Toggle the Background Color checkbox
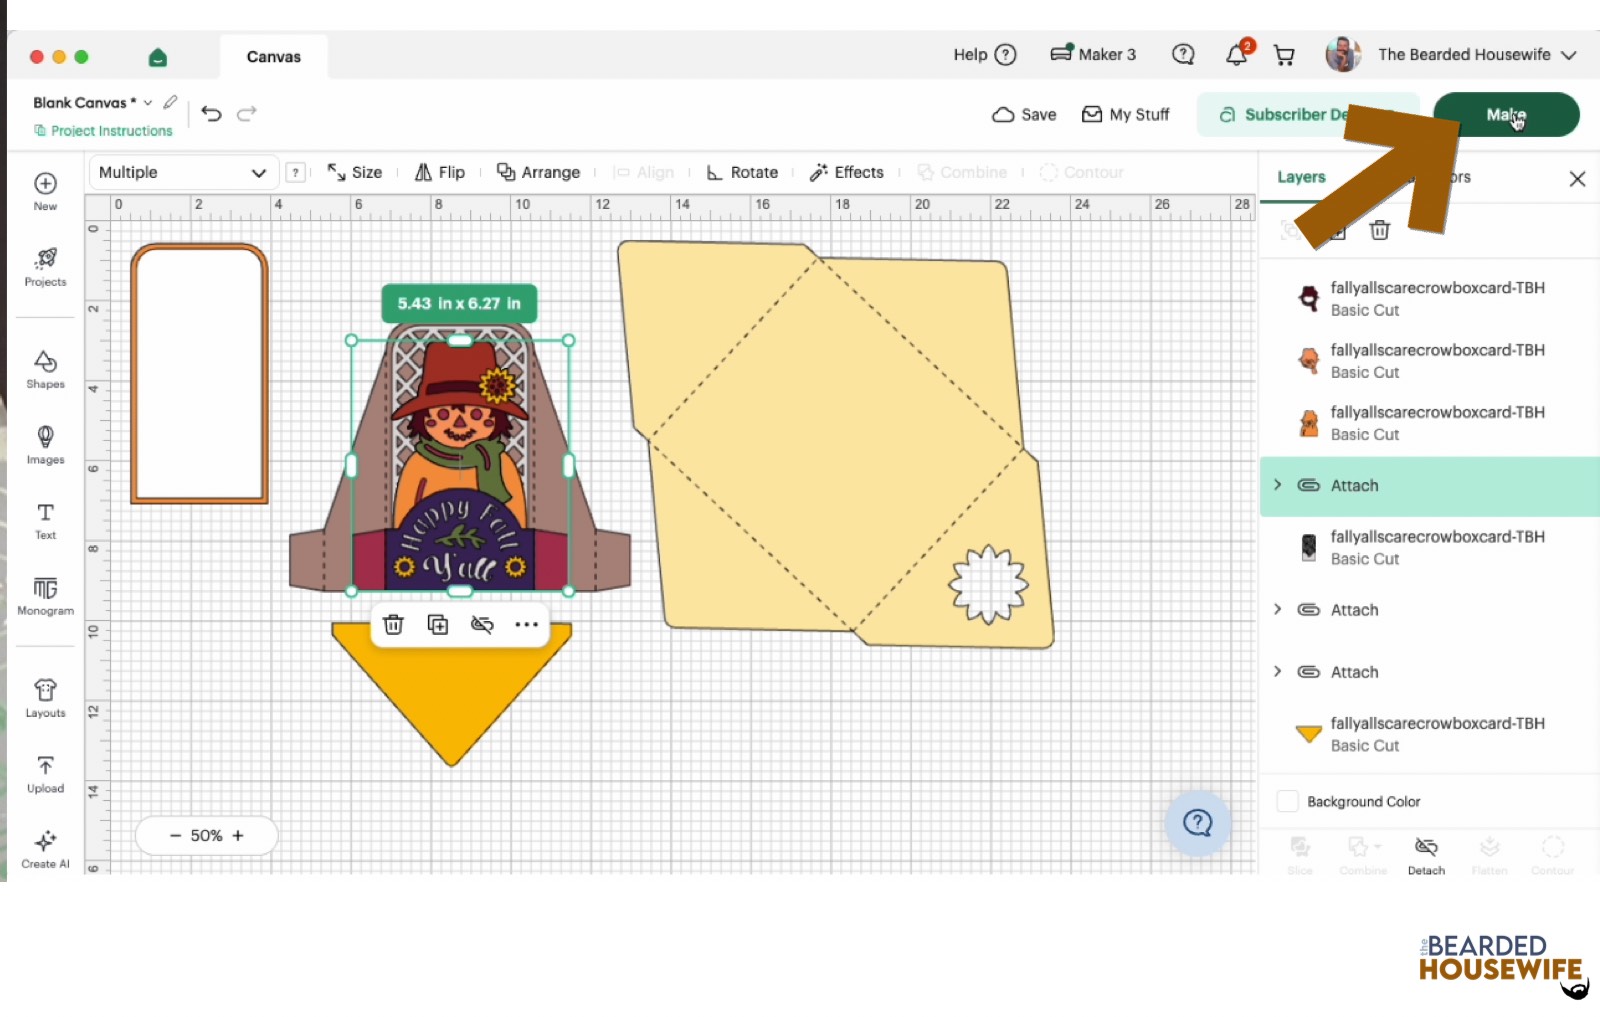This screenshot has width=1600, height=1017. (x=1288, y=801)
